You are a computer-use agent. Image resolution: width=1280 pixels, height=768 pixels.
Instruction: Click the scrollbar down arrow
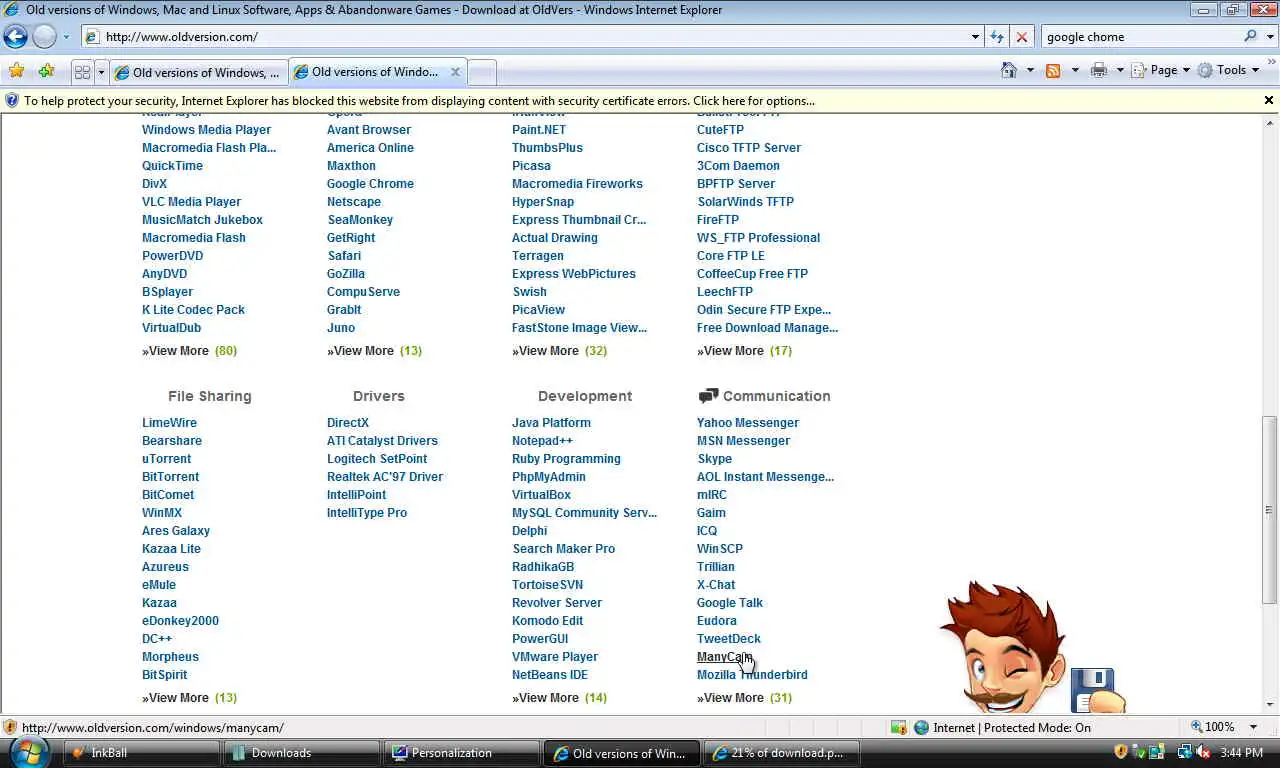[1271, 705]
